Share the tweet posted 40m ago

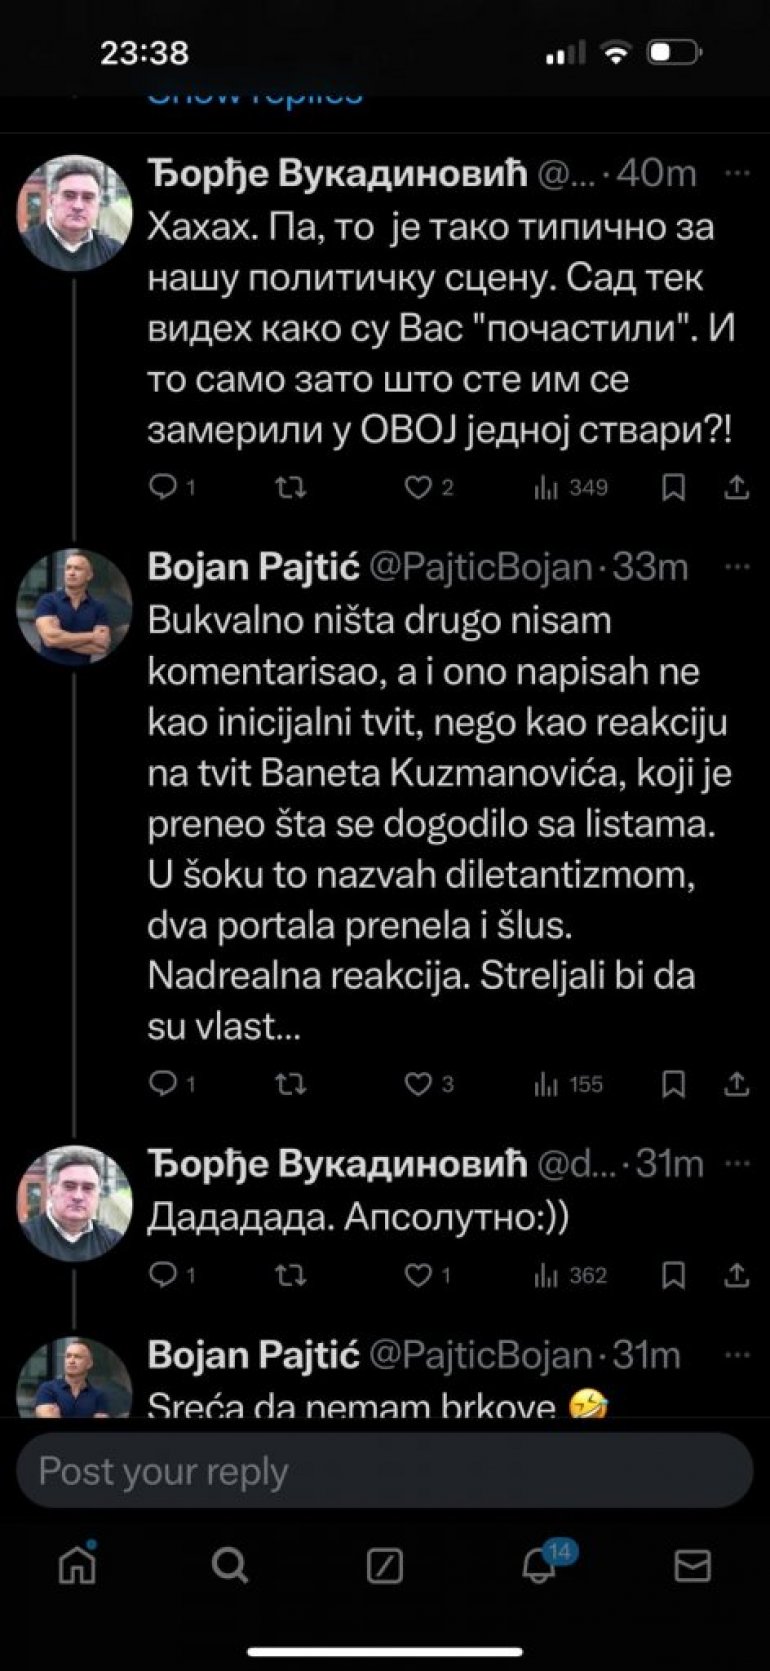pos(736,488)
